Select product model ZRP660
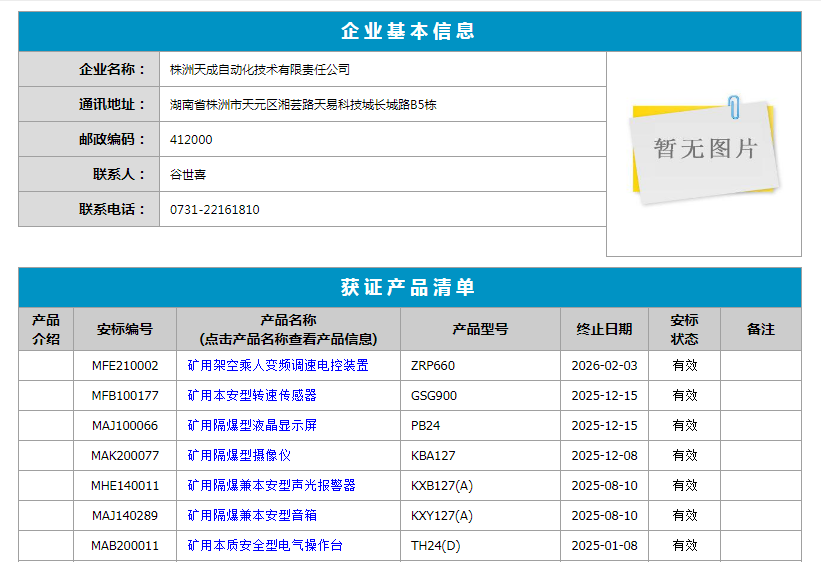This screenshot has height=562, width=821. click(x=432, y=366)
